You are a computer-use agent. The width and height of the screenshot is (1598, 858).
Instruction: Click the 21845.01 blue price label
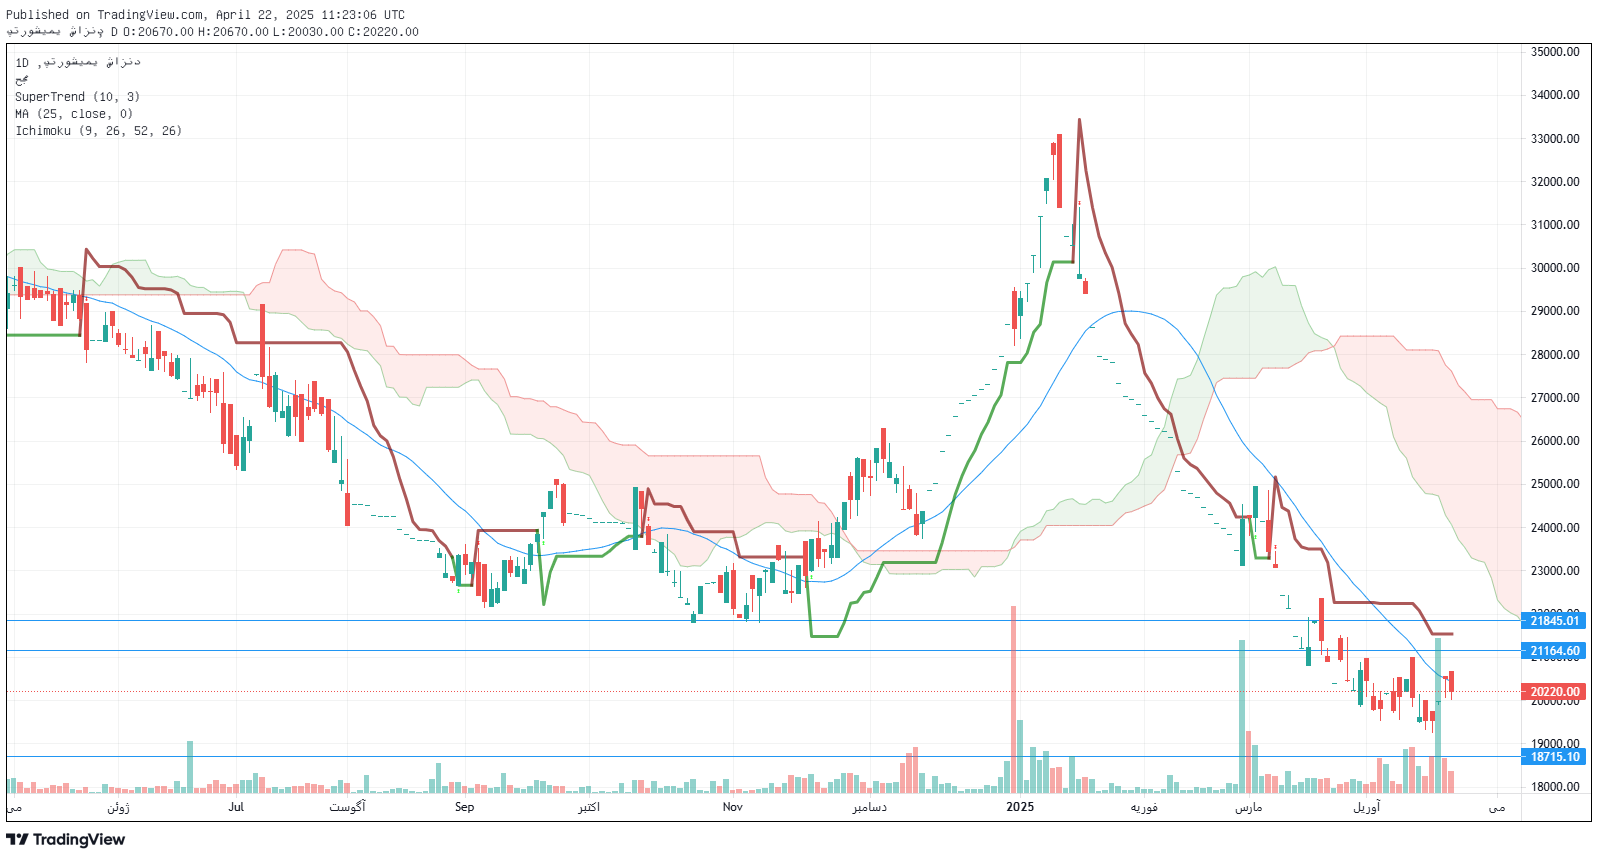(x=1555, y=621)
